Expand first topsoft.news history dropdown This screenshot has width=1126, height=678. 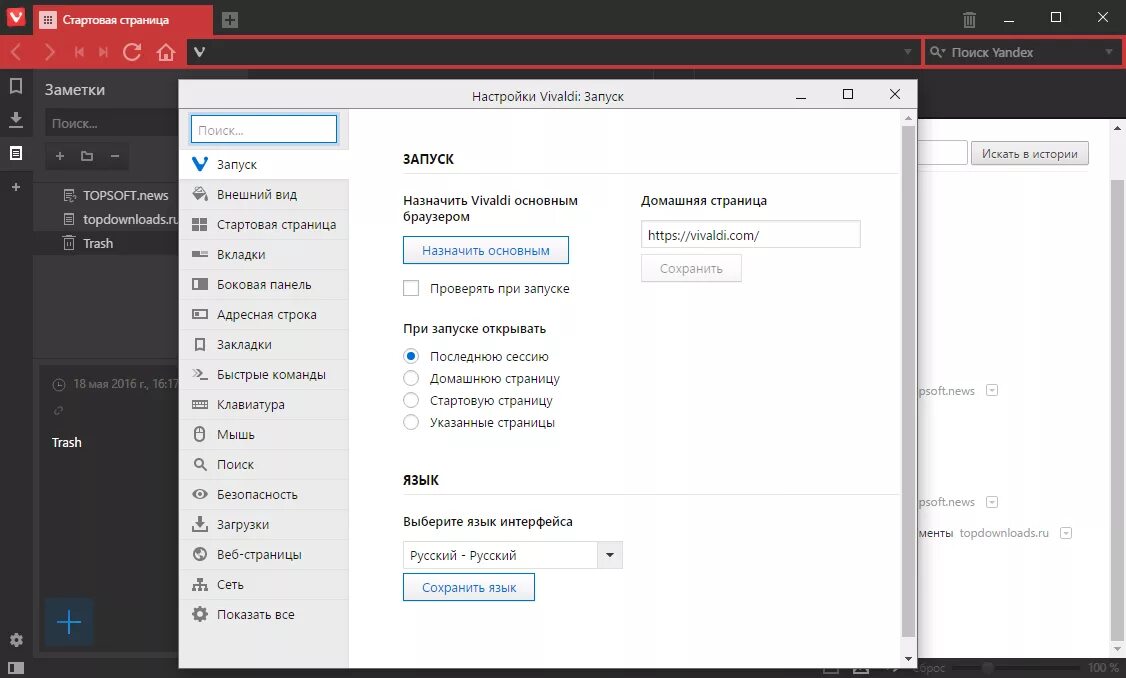tap(992, 391)
